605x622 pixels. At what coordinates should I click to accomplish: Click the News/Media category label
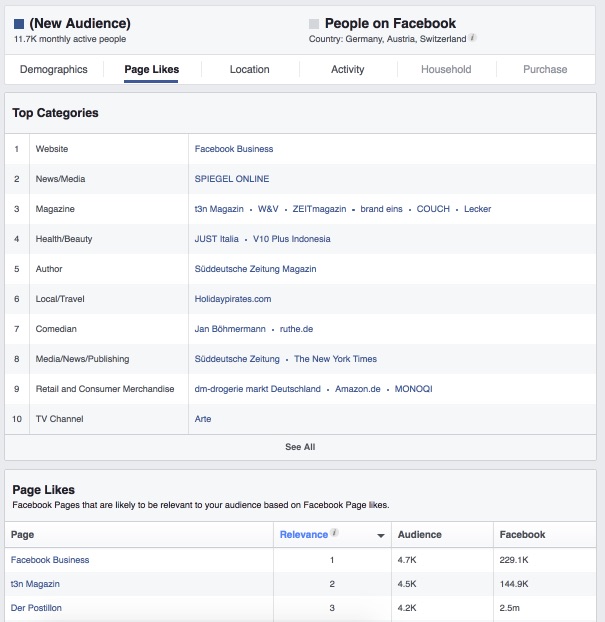point(60,179)
